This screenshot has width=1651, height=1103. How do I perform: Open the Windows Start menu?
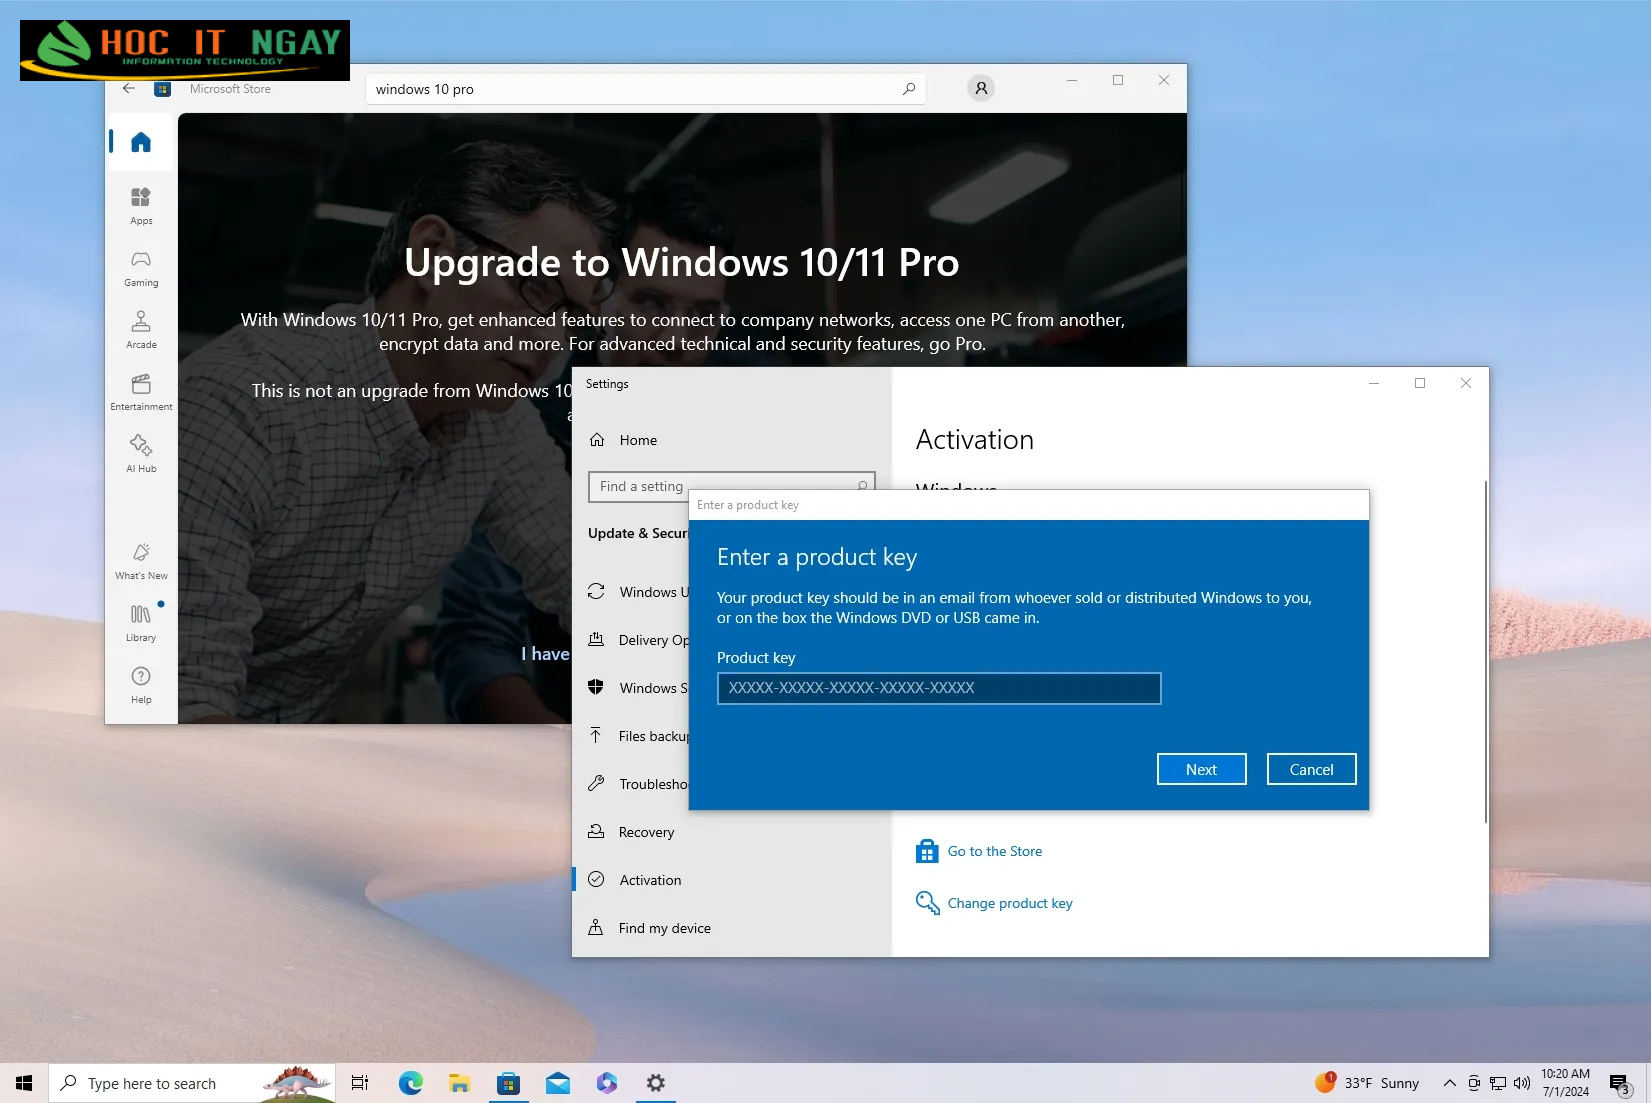[x=24, y=1083]
